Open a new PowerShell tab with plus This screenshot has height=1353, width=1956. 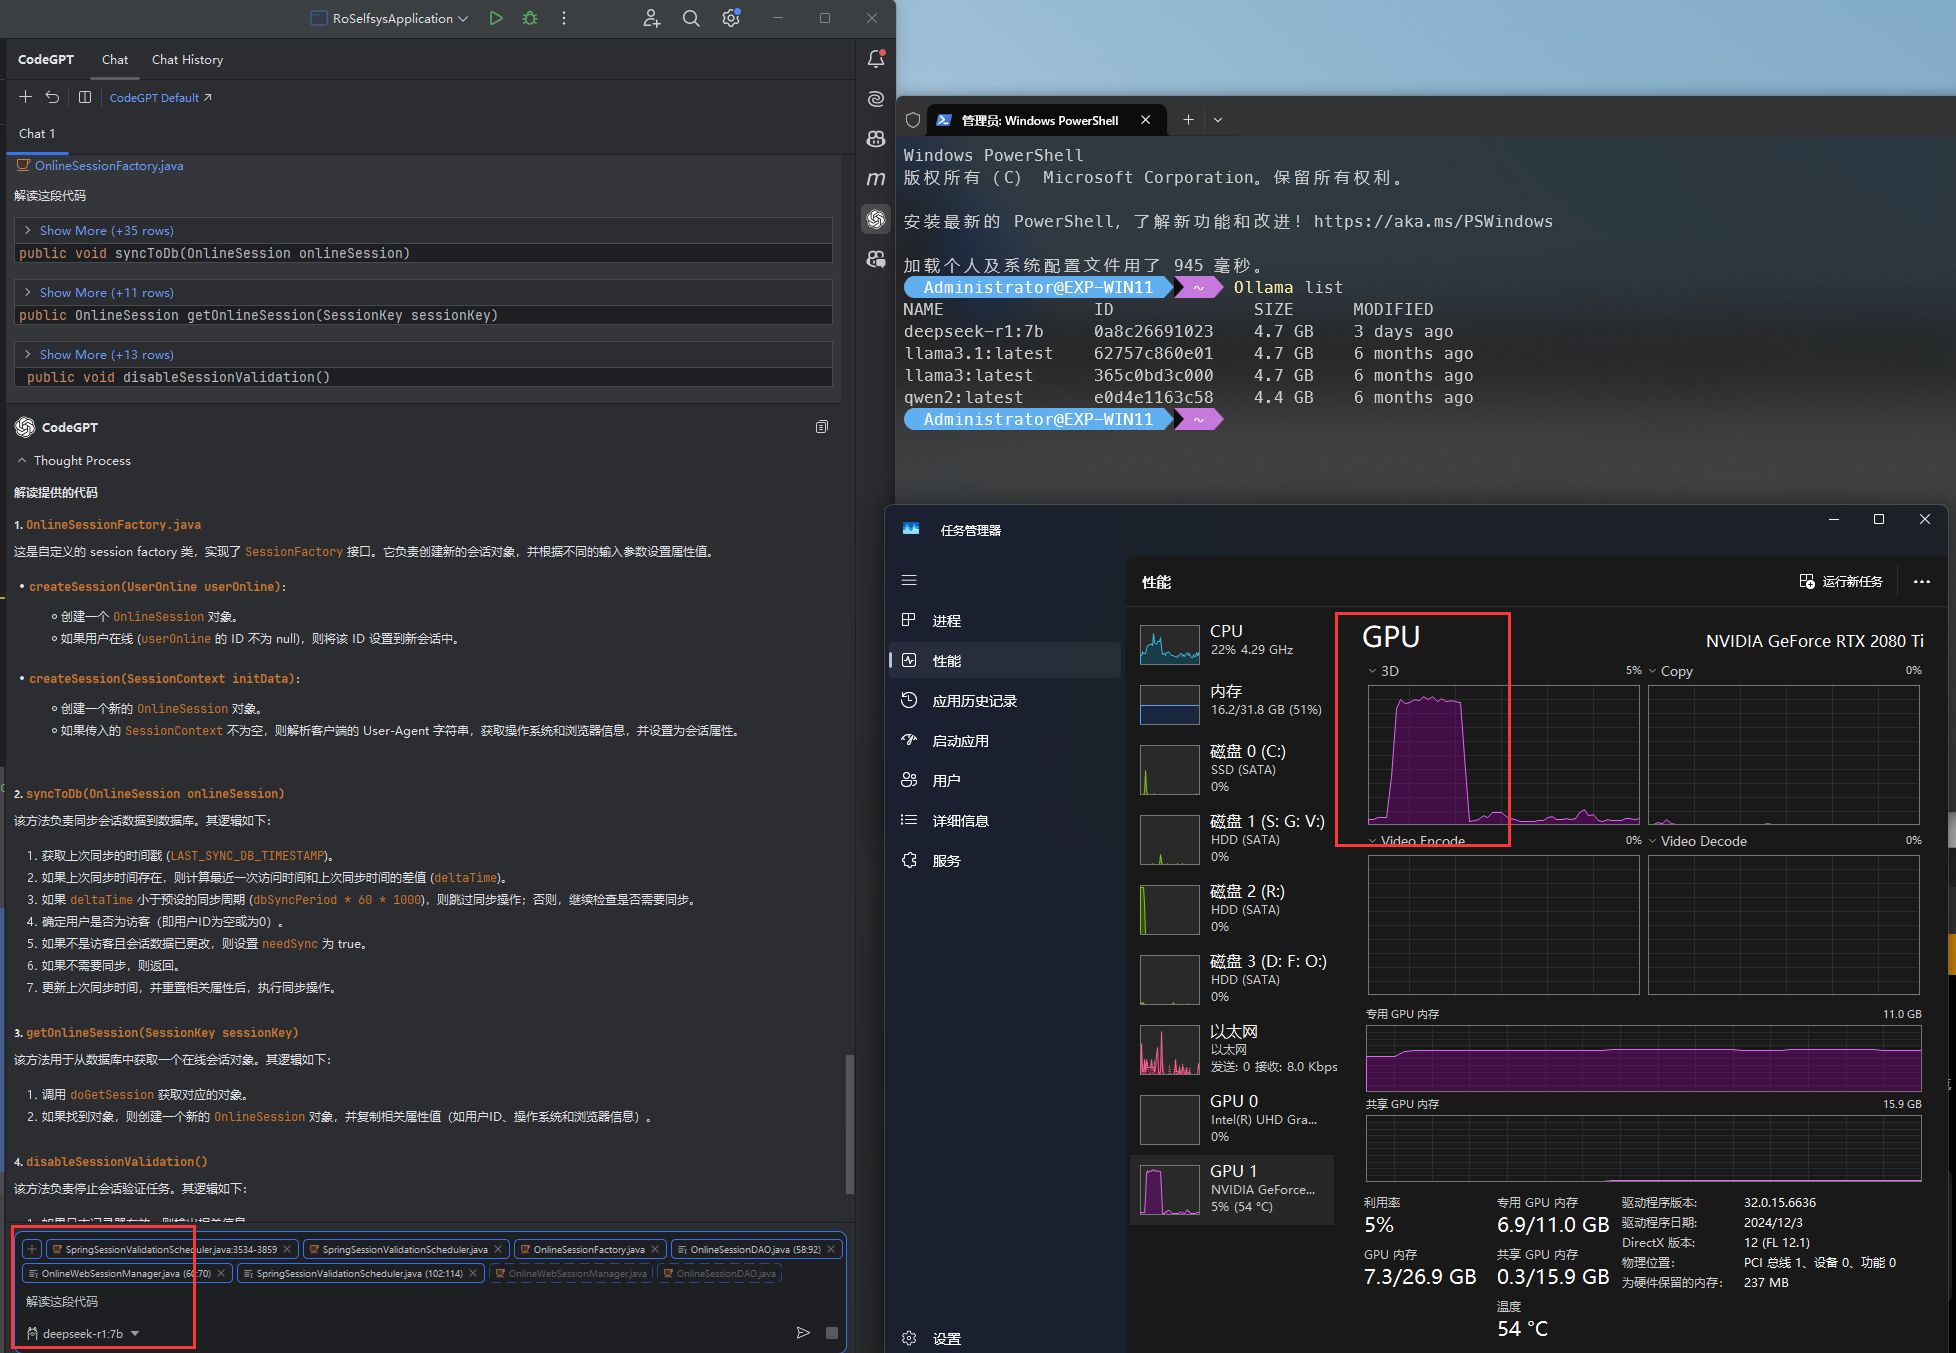pos(1188,120)
